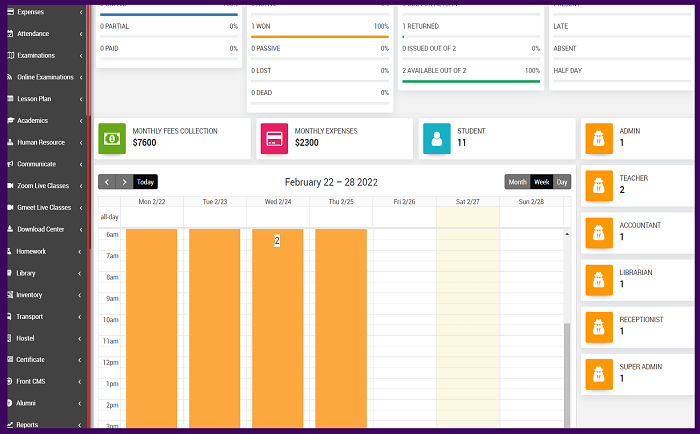
Task: Go to next week in calendar
Action: pos(124,182)
